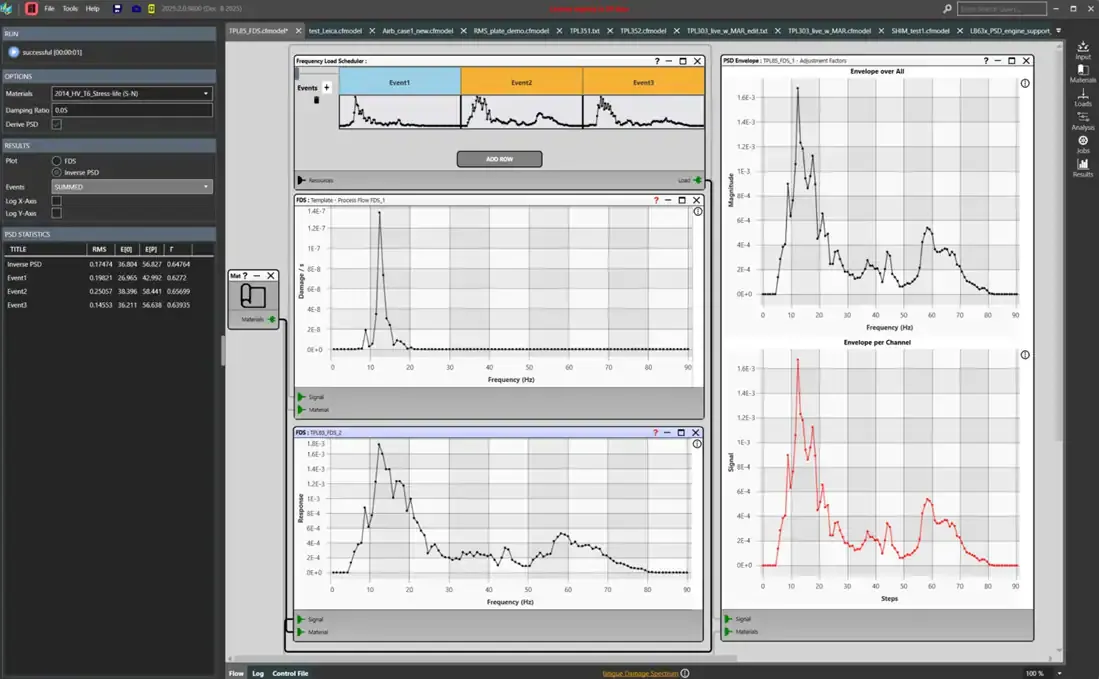This screenshot has width=1099, height=679.
Task: Open the Loads sidebar panel
Action: coord(1083,96)
